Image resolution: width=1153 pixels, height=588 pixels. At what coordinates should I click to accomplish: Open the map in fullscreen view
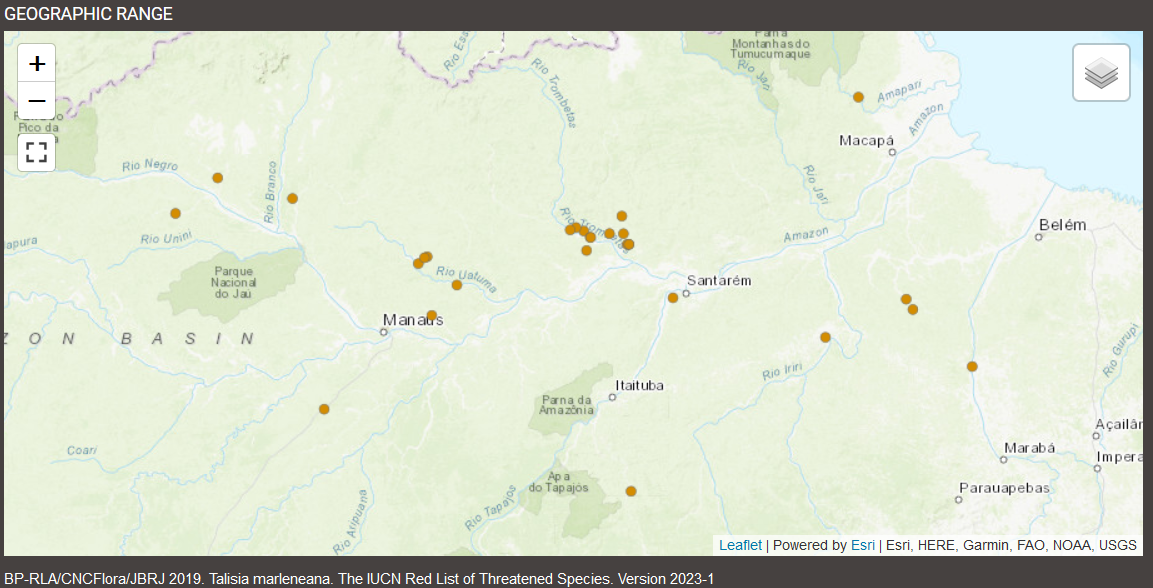click(x=37, y=152)
